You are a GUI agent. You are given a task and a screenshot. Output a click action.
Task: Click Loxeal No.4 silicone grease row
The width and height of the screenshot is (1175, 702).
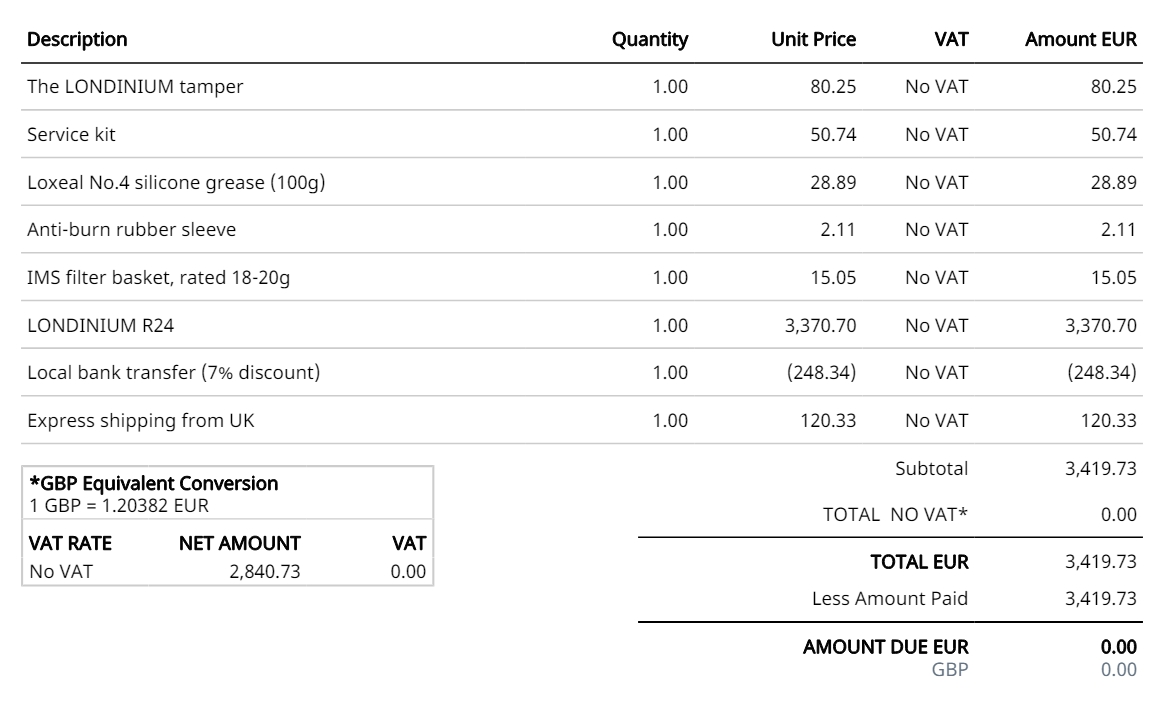[176, 182]
